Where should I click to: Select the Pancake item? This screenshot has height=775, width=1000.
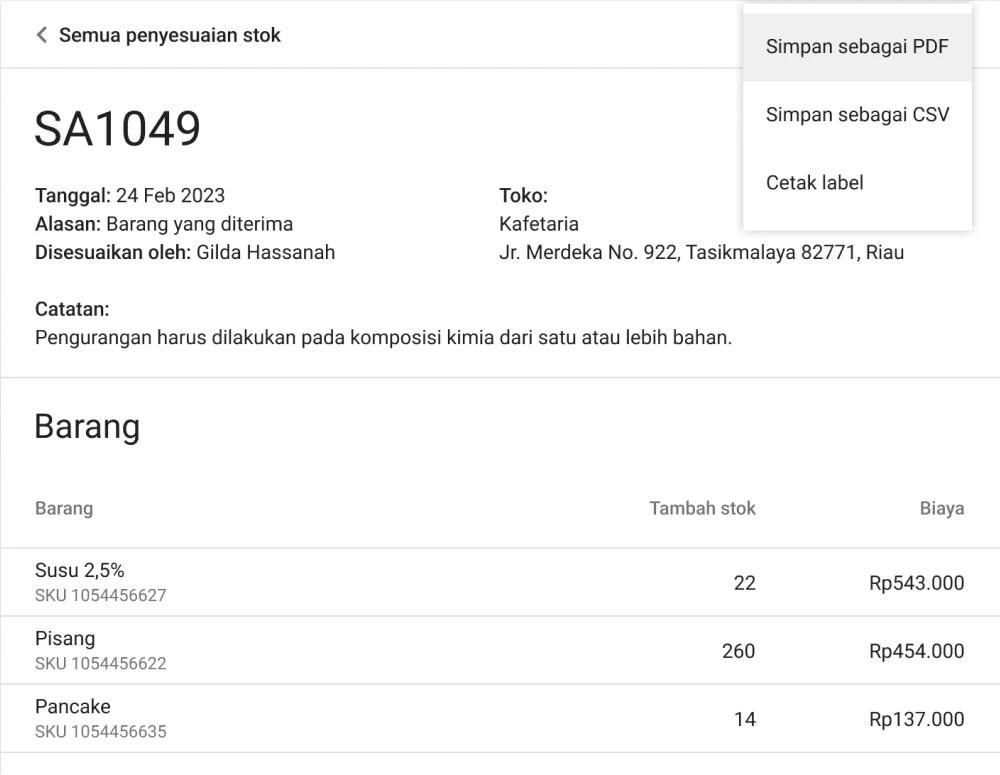click(73, 707)
